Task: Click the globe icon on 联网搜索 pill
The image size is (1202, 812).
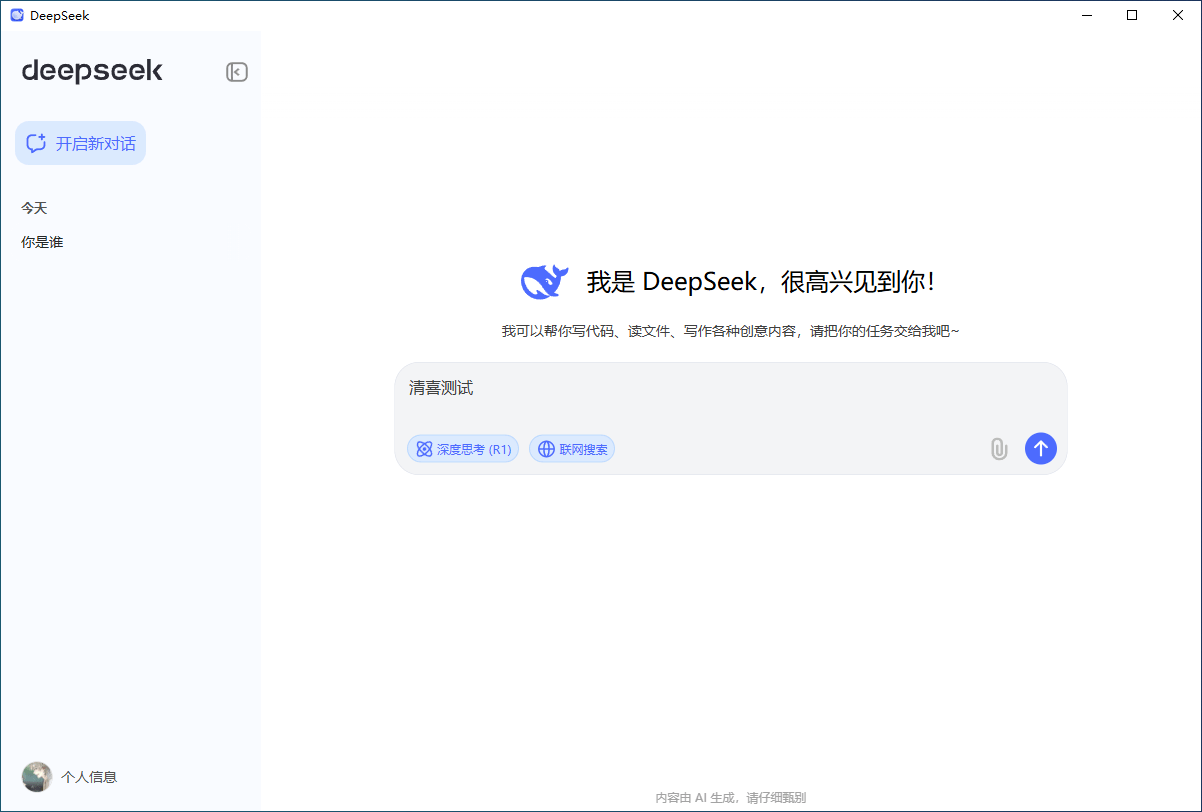Action: 545,449
